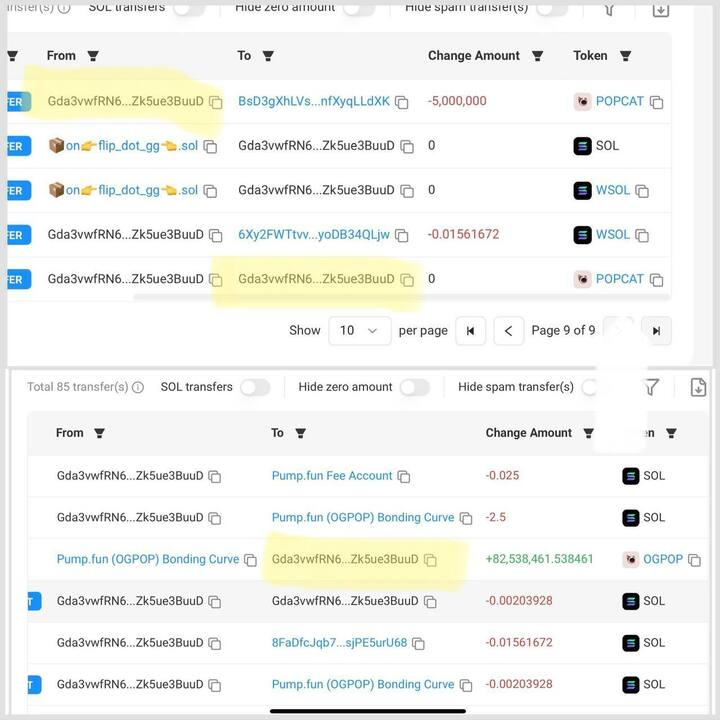720x720 pixels.
Task: Filter the Token column in upper table
Action: (625, 56)
